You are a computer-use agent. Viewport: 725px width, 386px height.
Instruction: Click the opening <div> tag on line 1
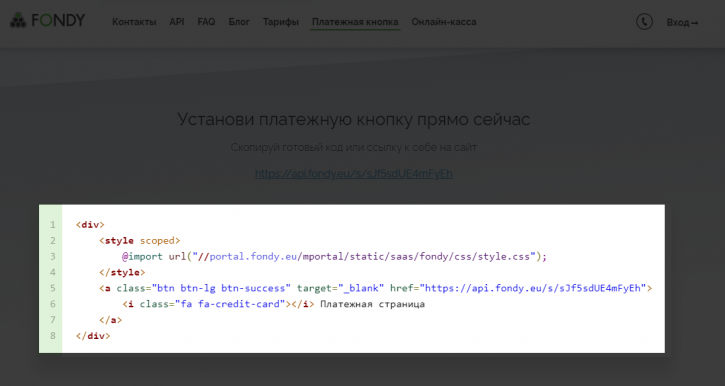pos(90,225)
